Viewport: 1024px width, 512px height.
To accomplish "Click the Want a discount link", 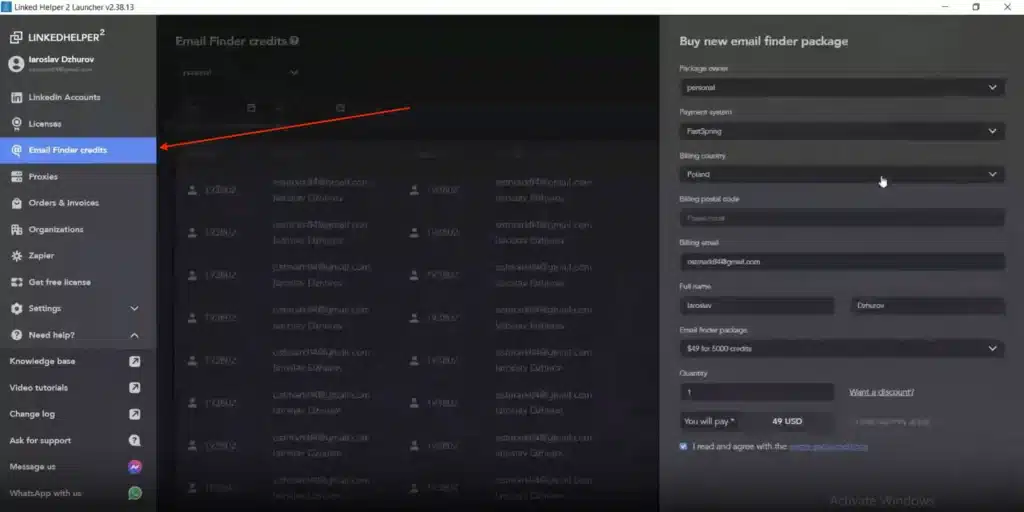I will [x=881, y=392].
